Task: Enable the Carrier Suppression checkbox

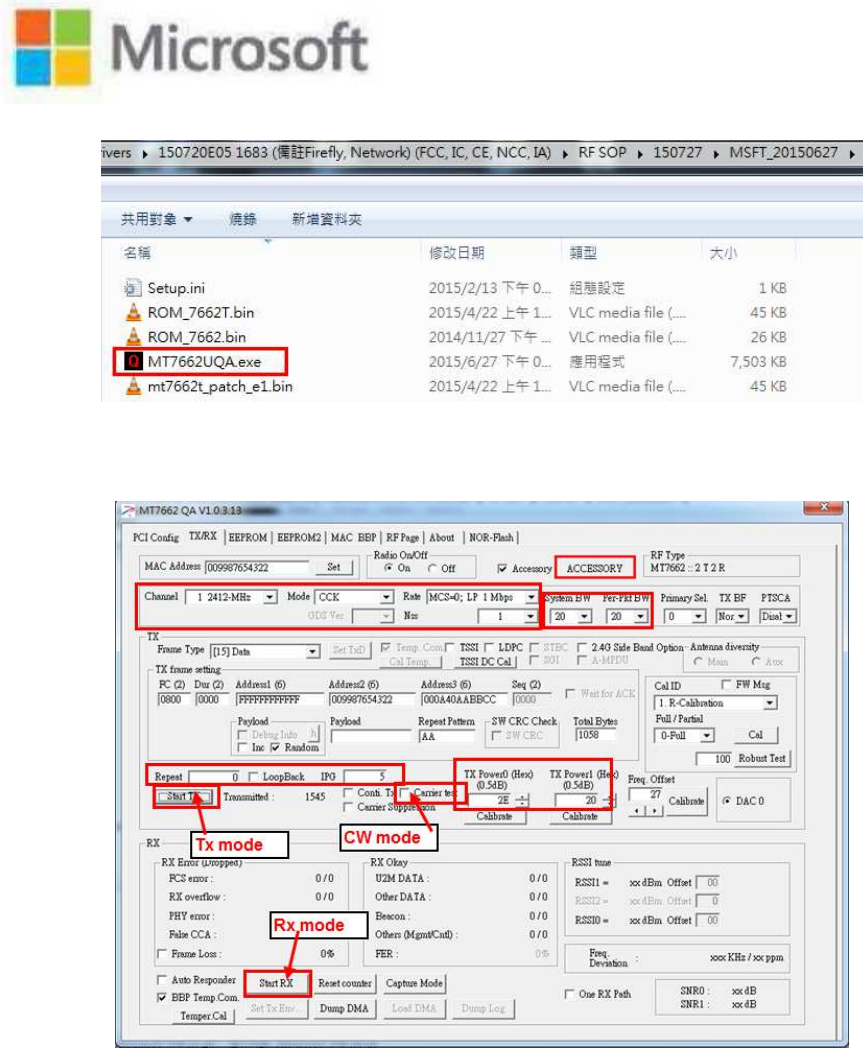Action: click(348, 807)
